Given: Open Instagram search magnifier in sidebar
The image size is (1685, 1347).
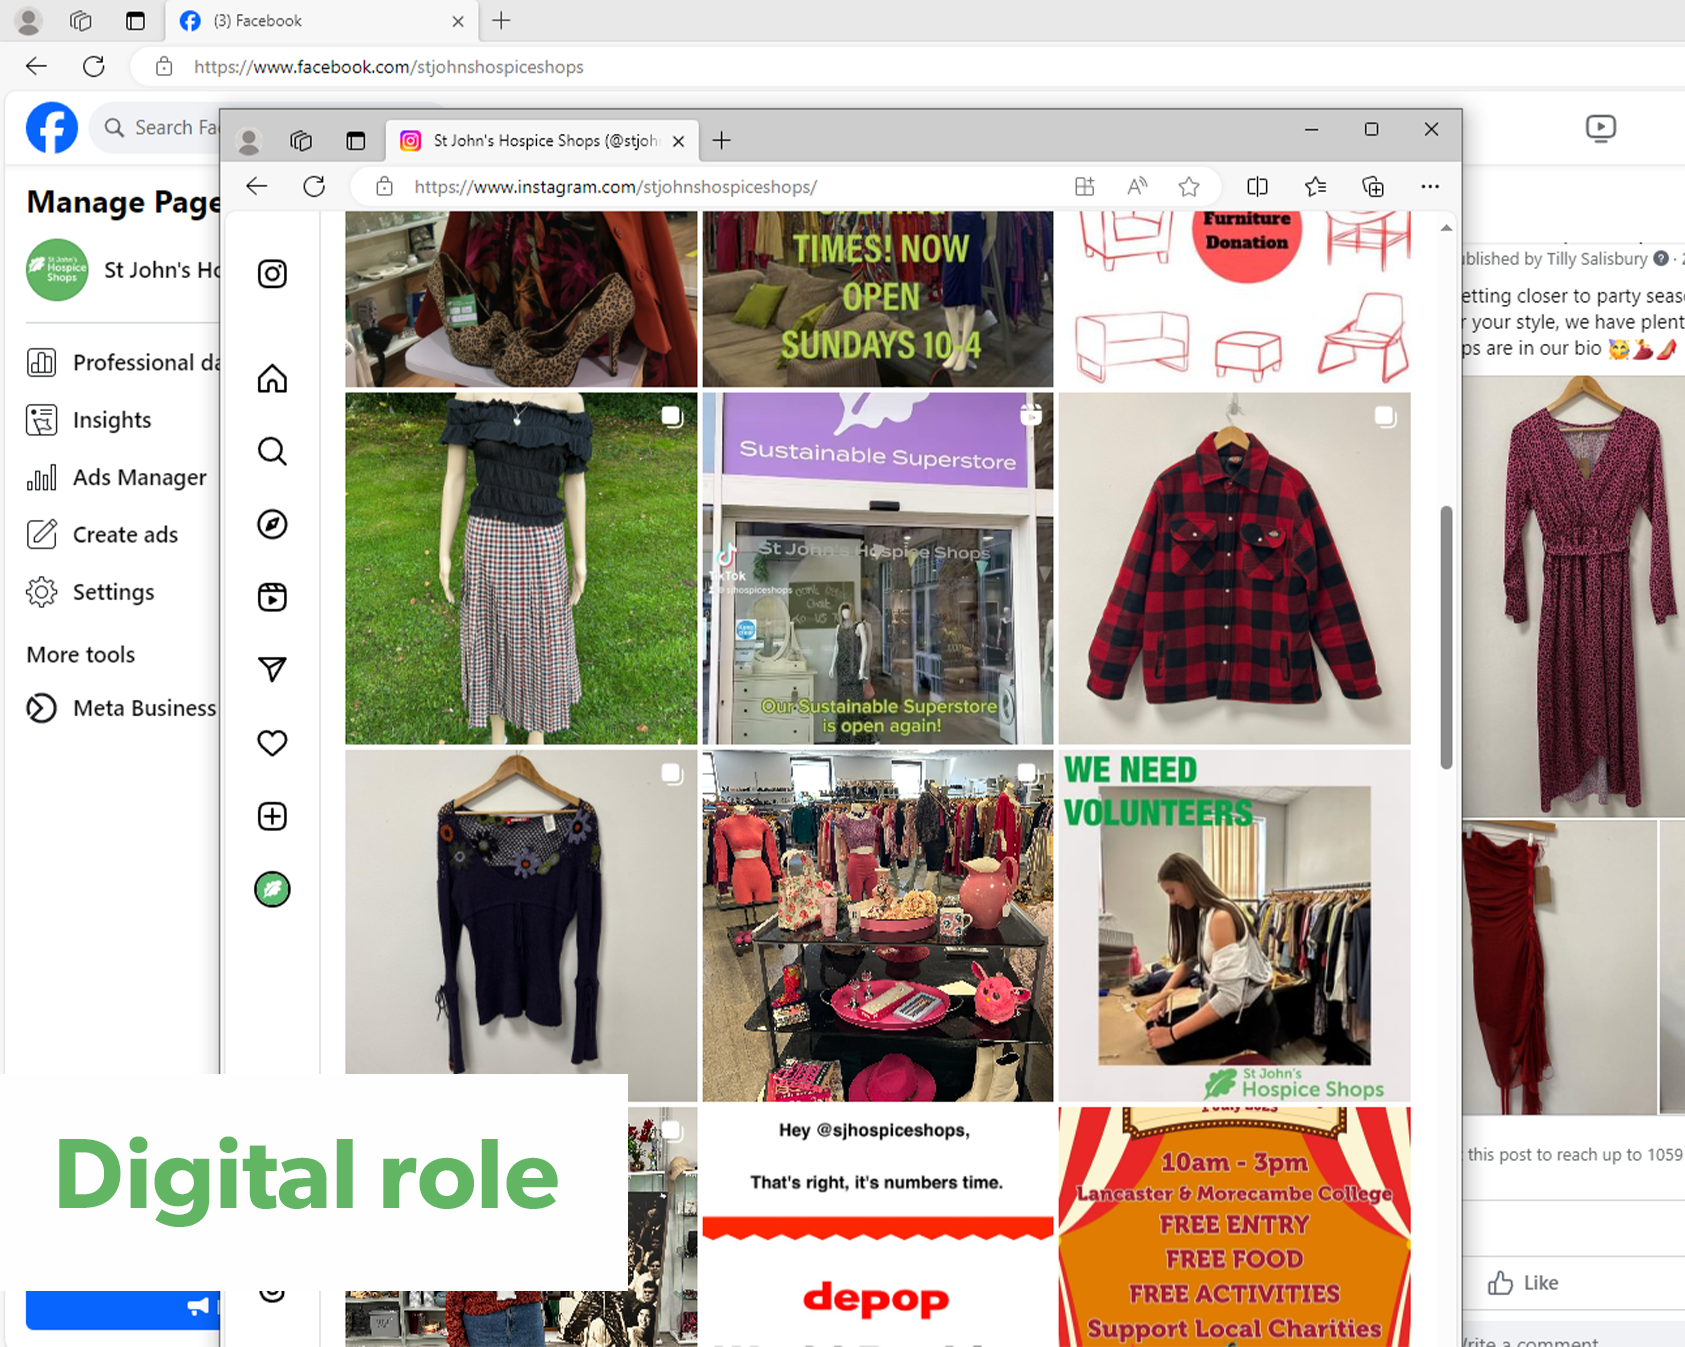Looking at the screenshot, I should 272,451.
